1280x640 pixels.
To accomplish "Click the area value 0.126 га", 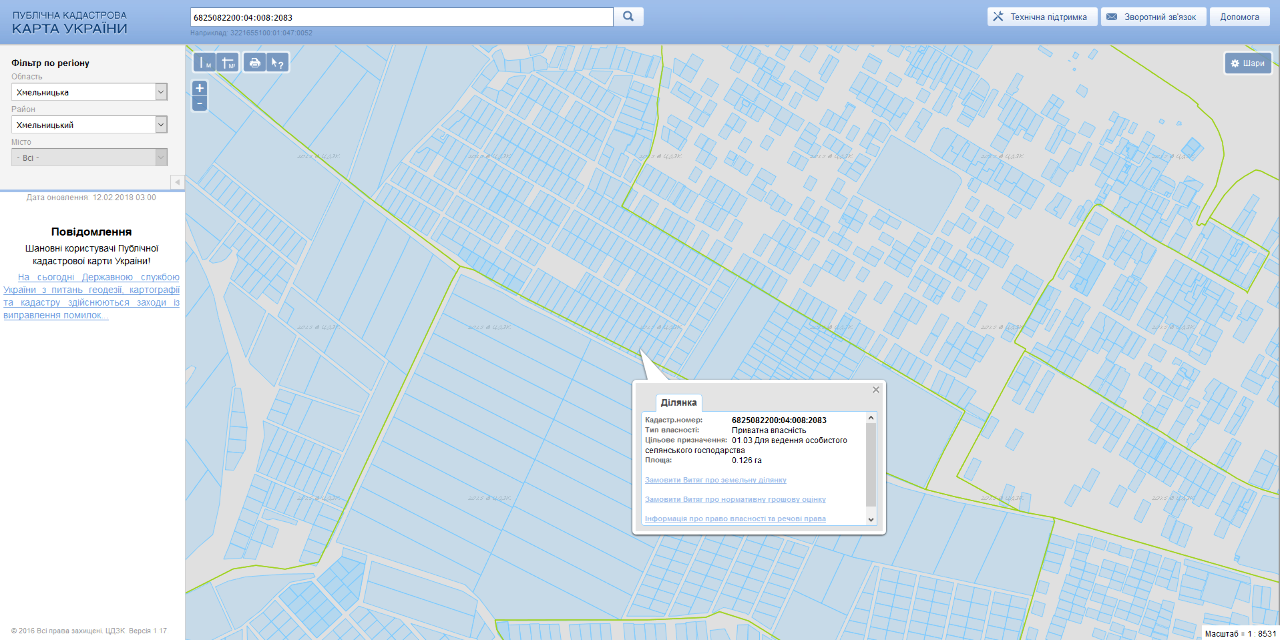I will [747, 460].
